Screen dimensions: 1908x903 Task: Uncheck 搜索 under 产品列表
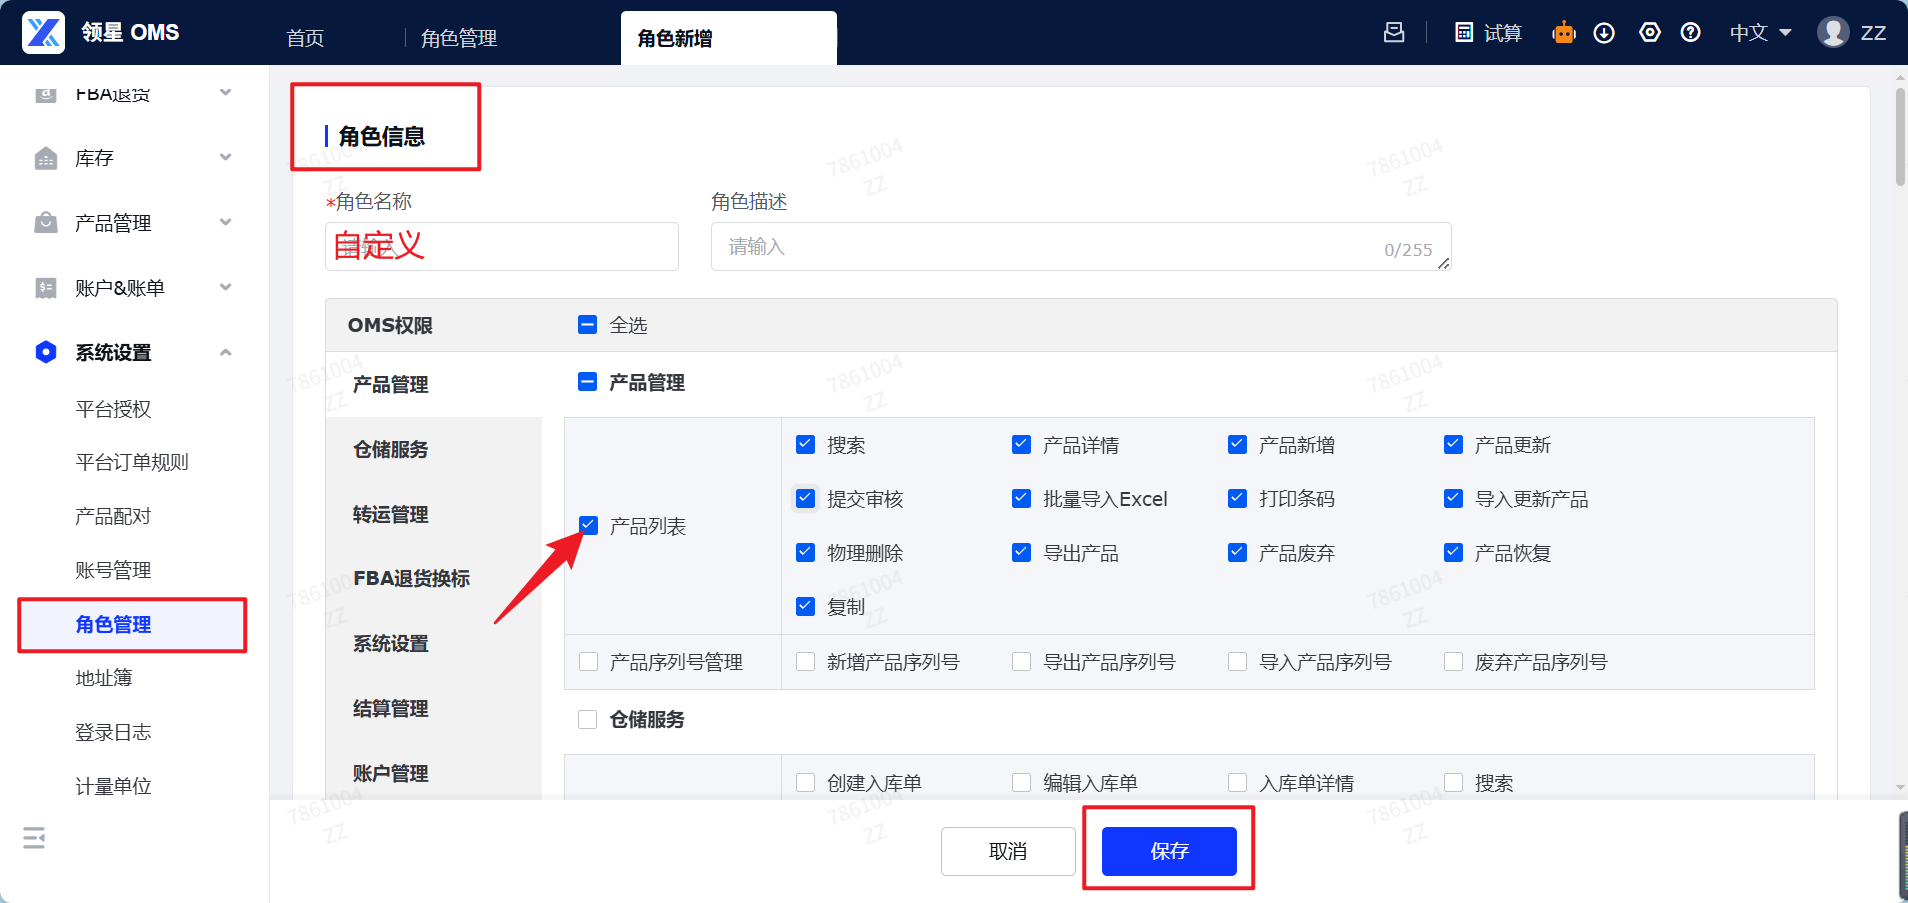805,444
